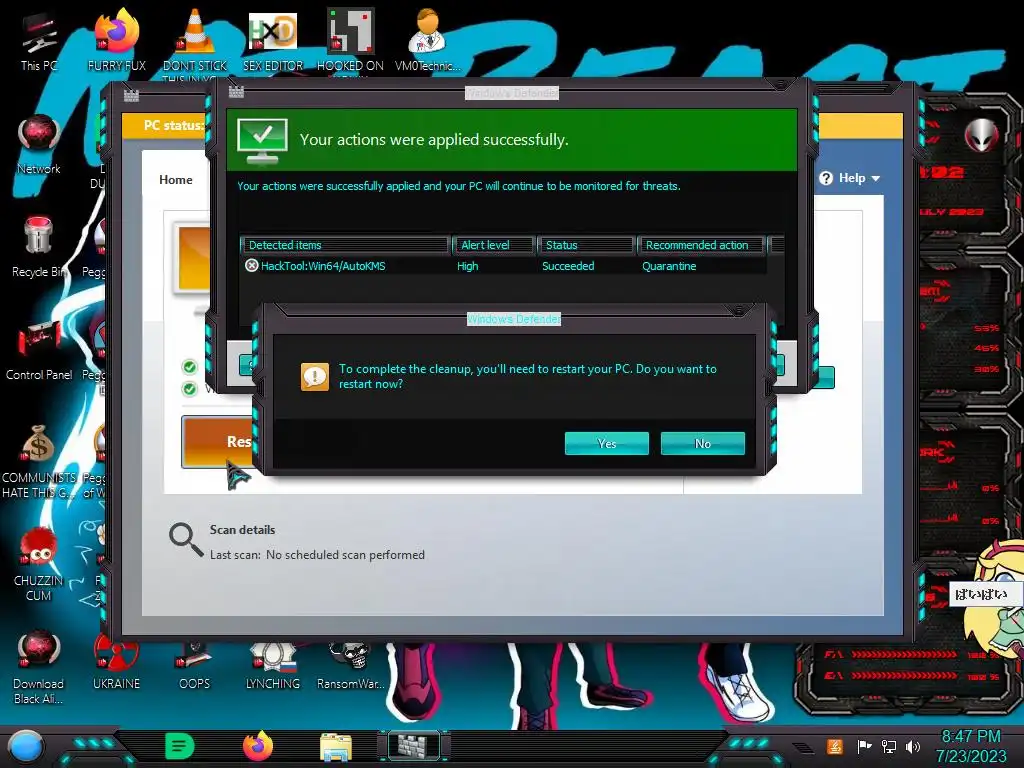Screen dimensions: 1024x768
Task: Open the Network desktop icon
Action: pyautogui.click(x=39, y=144)
